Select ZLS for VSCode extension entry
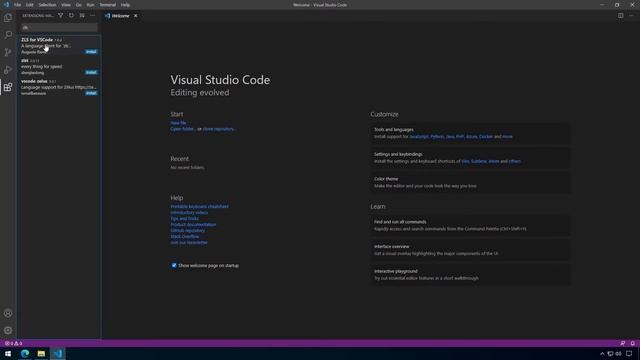Image resolution: width=640 pixels, height=360 pixels. pyautogui.click(x=59, y=45)
